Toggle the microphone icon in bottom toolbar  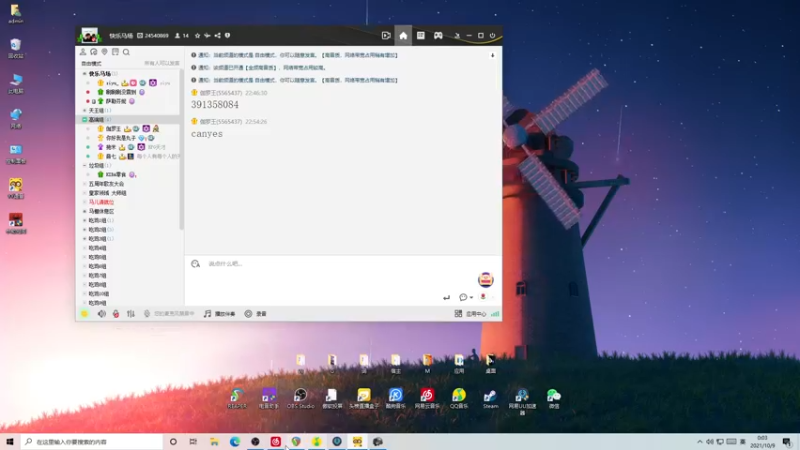pyautogui.click(x=116, y=313)
